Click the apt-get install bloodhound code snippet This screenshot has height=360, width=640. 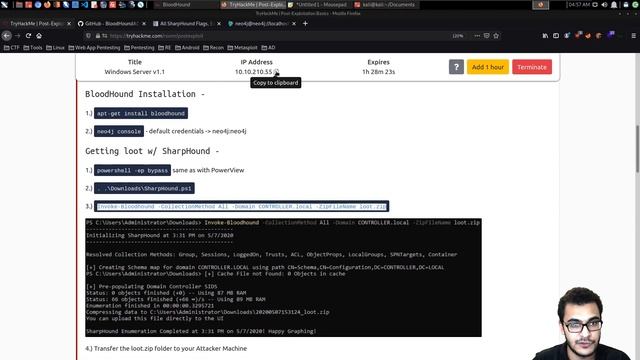point(141,113)
